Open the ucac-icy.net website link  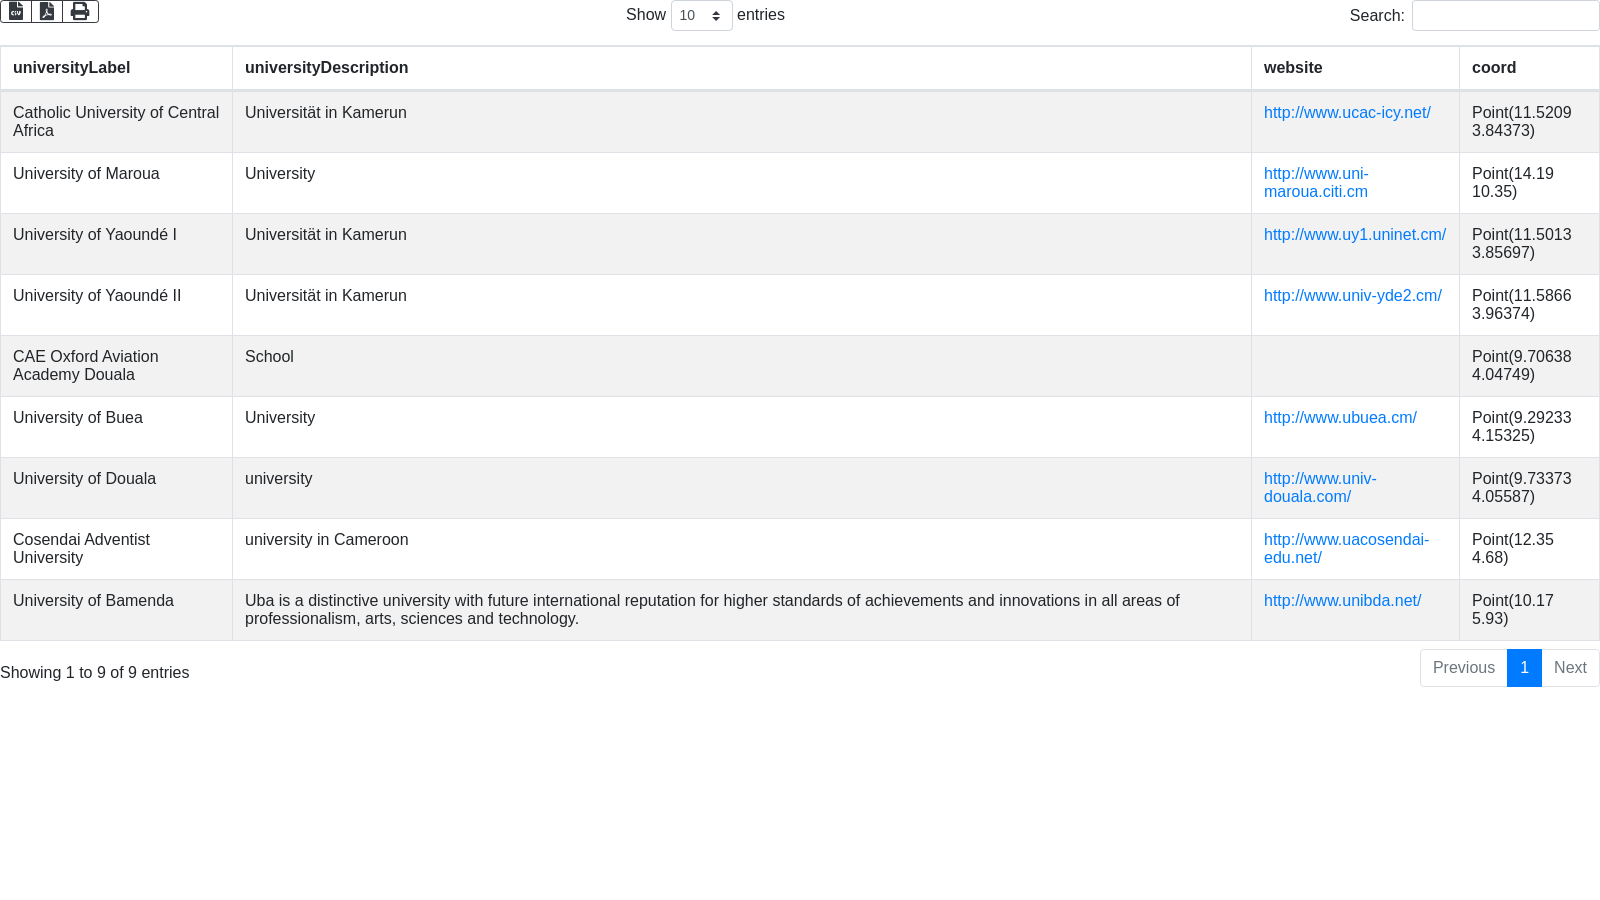(1346, 113)
